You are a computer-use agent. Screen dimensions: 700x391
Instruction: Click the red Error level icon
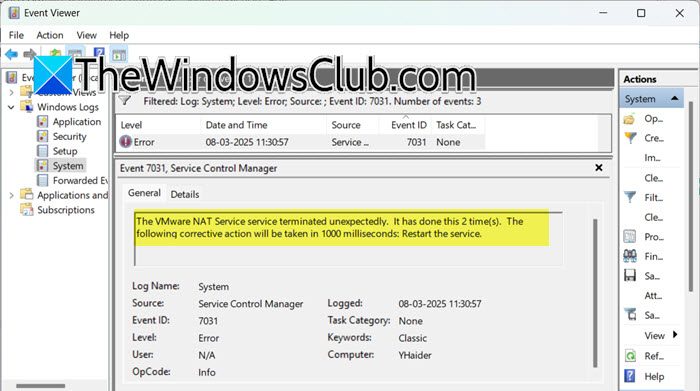[x=125, y=142]
